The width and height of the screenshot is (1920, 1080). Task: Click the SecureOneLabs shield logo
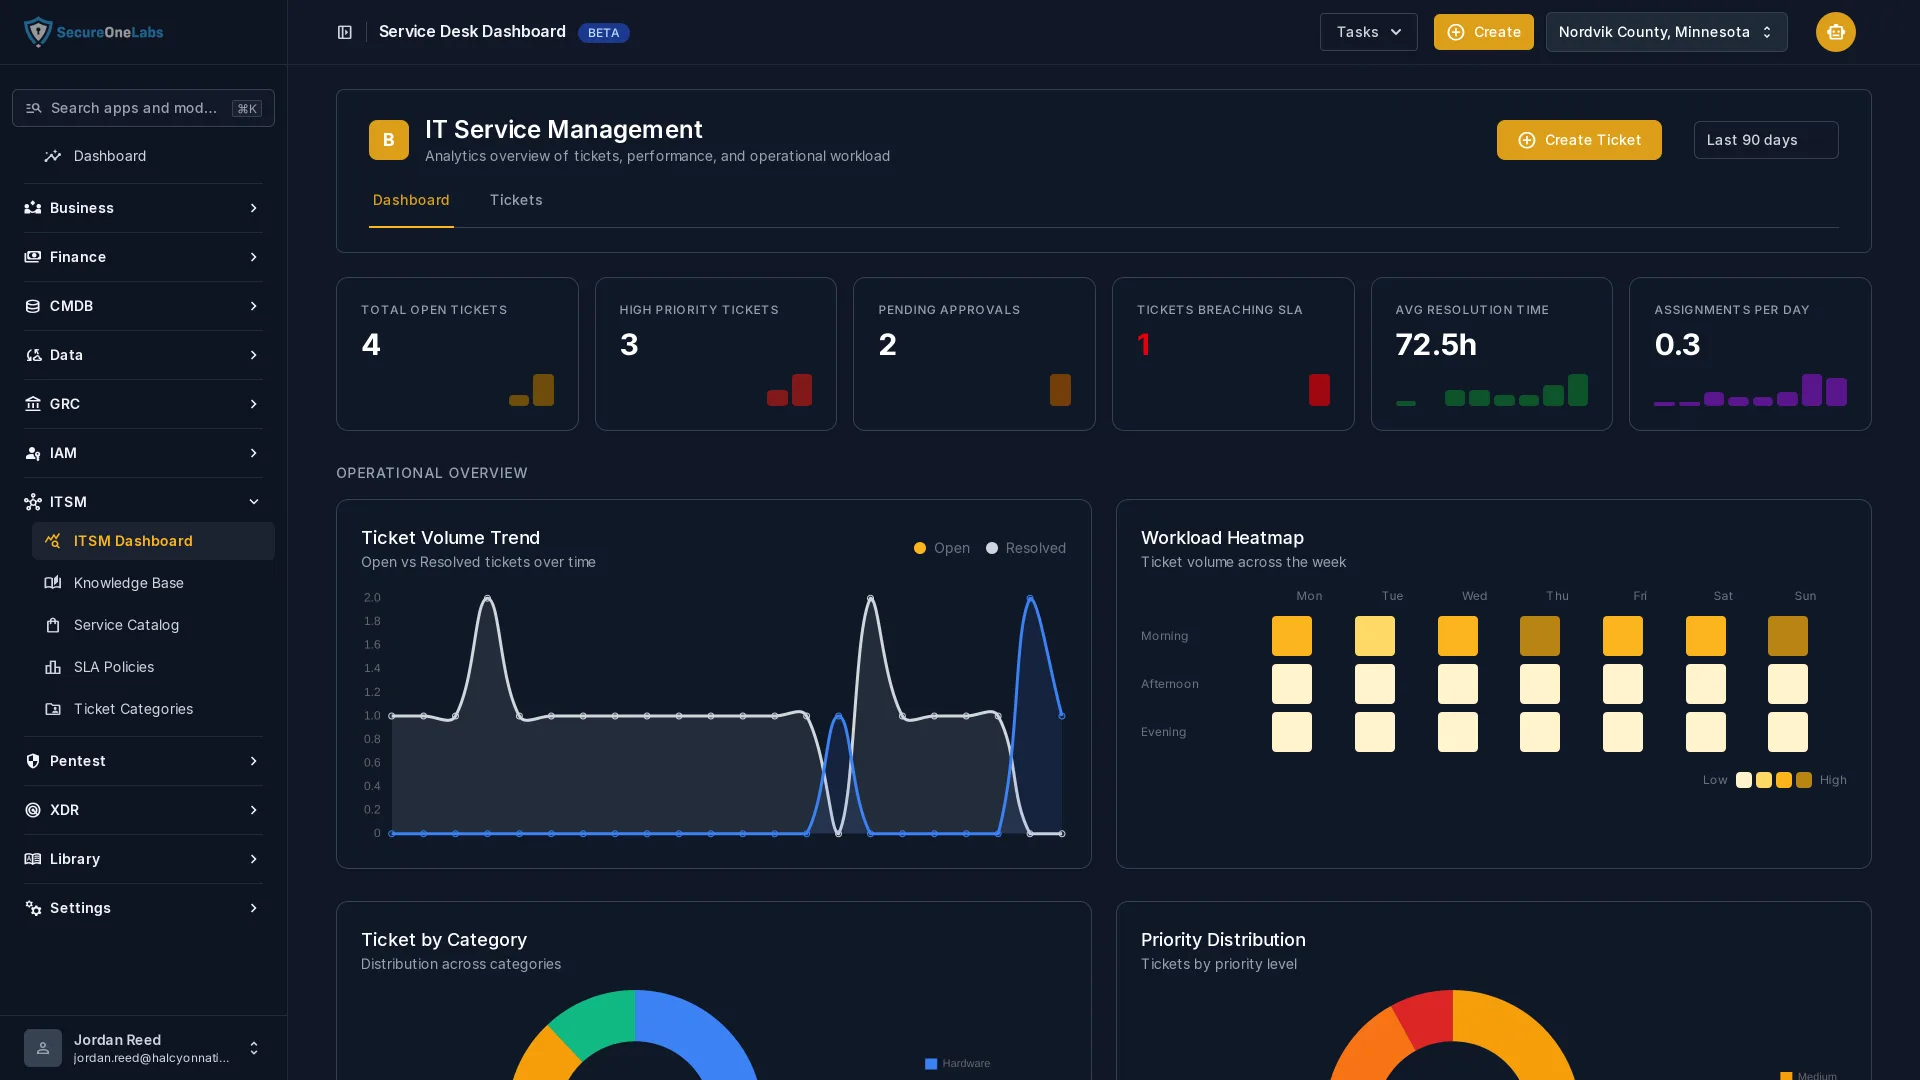click(38, 32)
